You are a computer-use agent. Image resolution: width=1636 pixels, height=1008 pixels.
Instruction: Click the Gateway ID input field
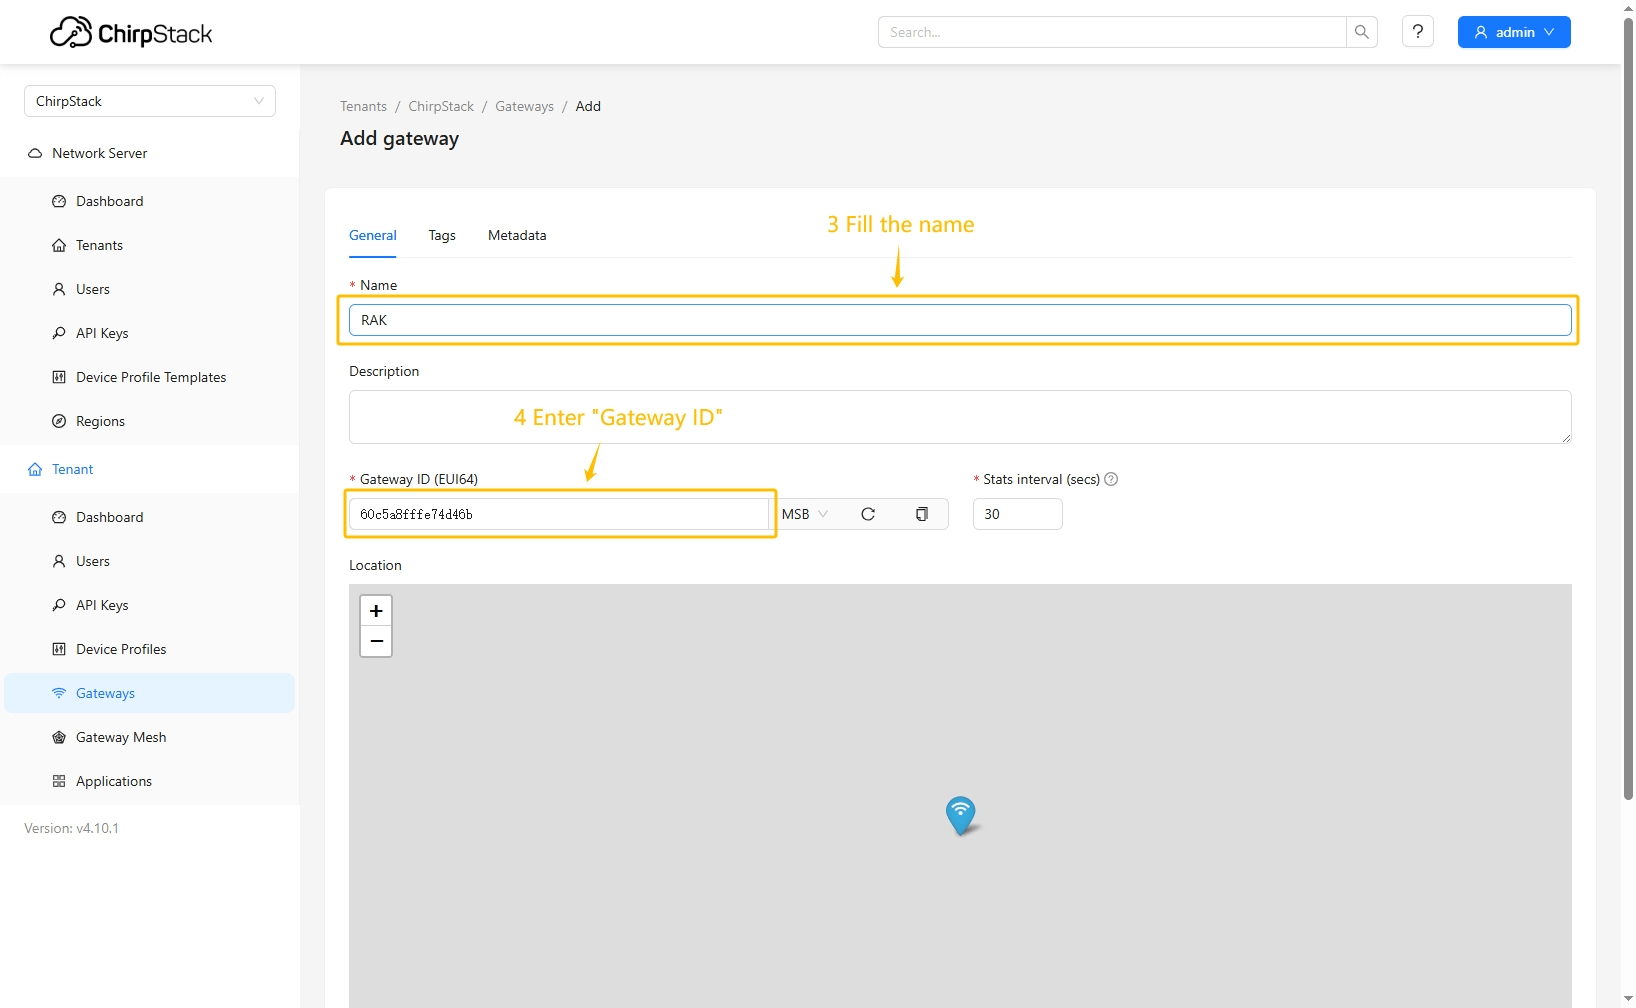click(x=558, y=514)
